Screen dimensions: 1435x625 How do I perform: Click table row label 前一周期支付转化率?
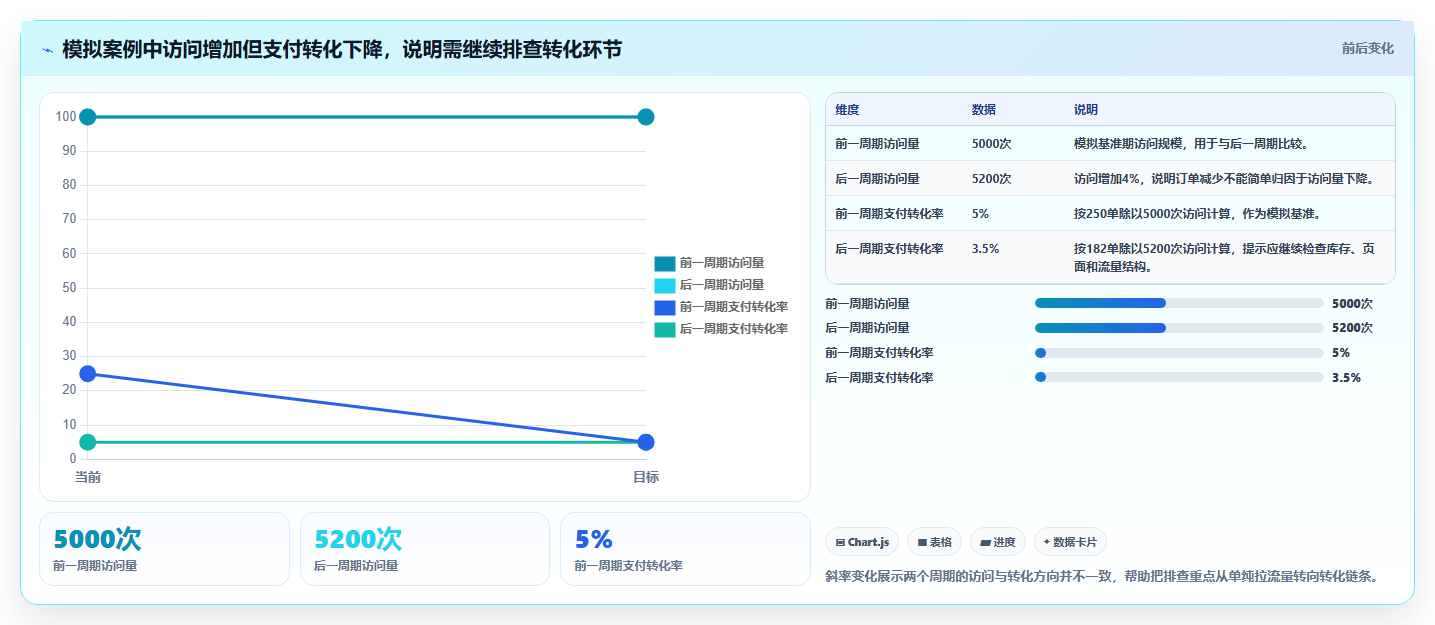889,214
